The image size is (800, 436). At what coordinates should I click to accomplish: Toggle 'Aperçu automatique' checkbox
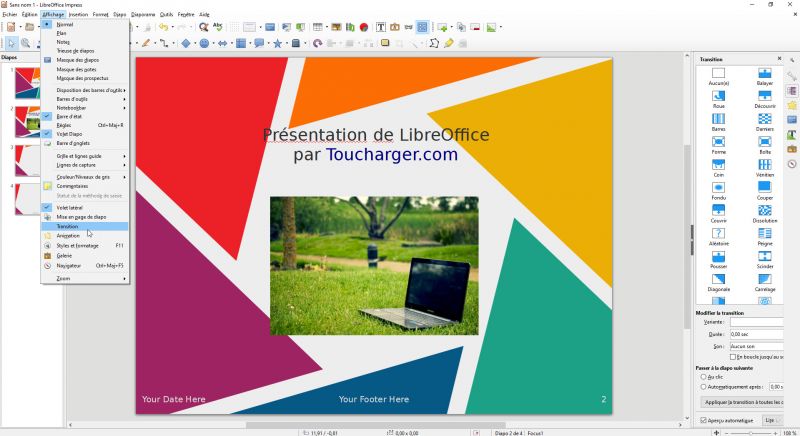(x=703, y=420)
